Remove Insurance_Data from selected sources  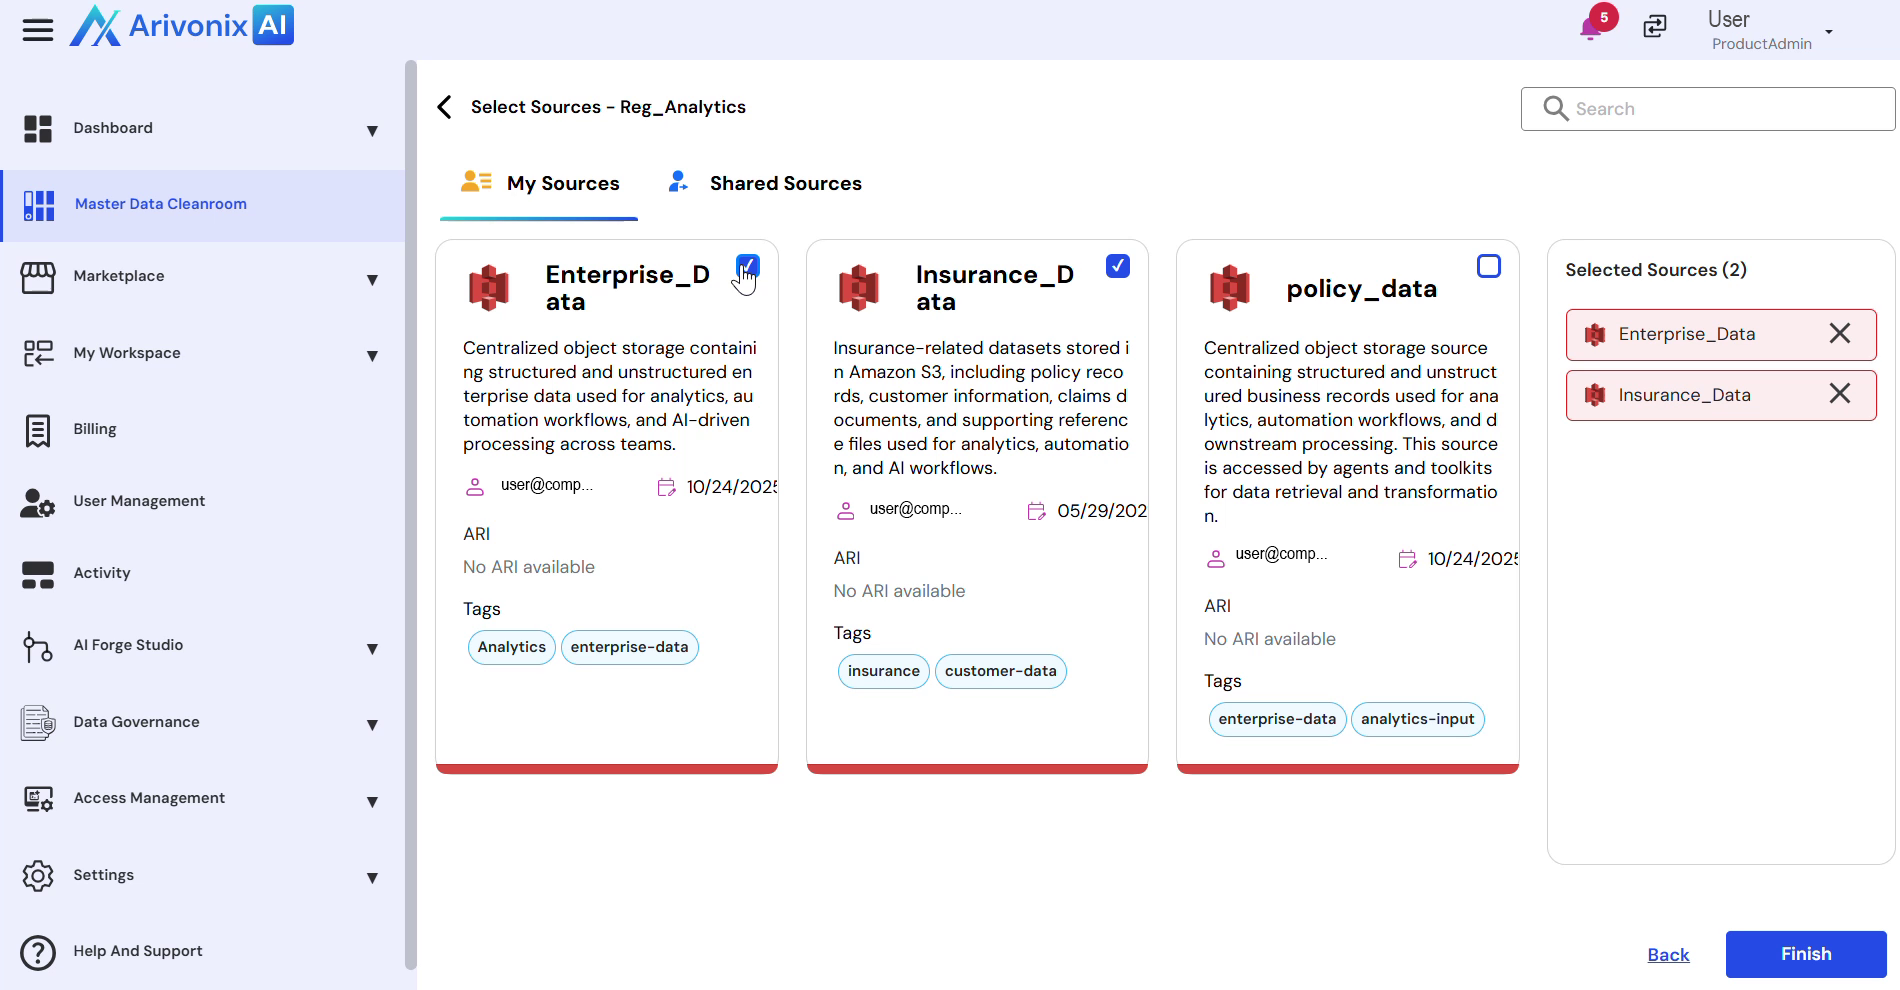(x=1839, y=395)
